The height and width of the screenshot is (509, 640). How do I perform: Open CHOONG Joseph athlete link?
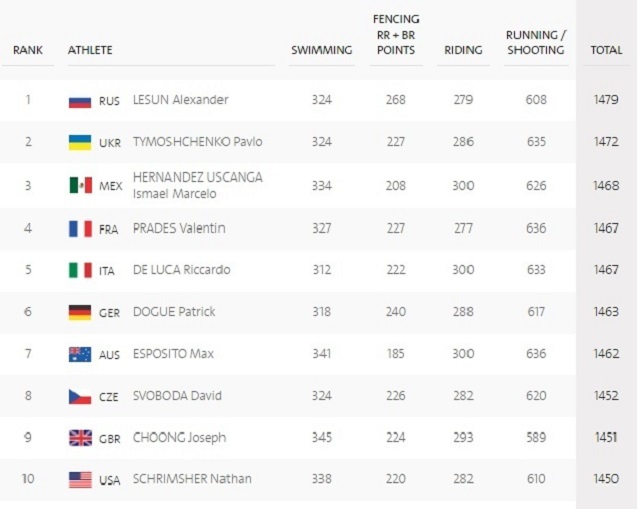(179, 438)
